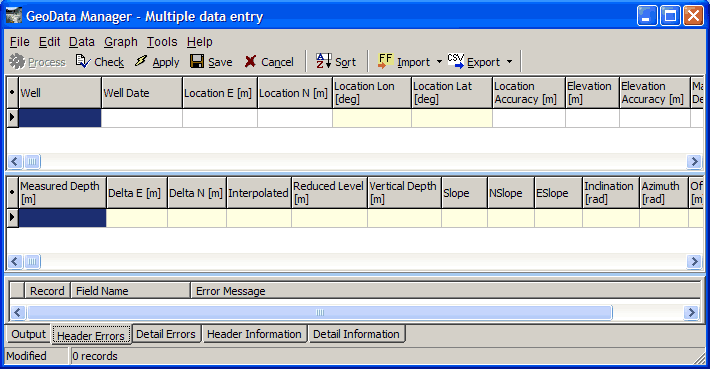Open the Edit menu
The width and height of the screenshot is (710, 369).
coord(49,42)
